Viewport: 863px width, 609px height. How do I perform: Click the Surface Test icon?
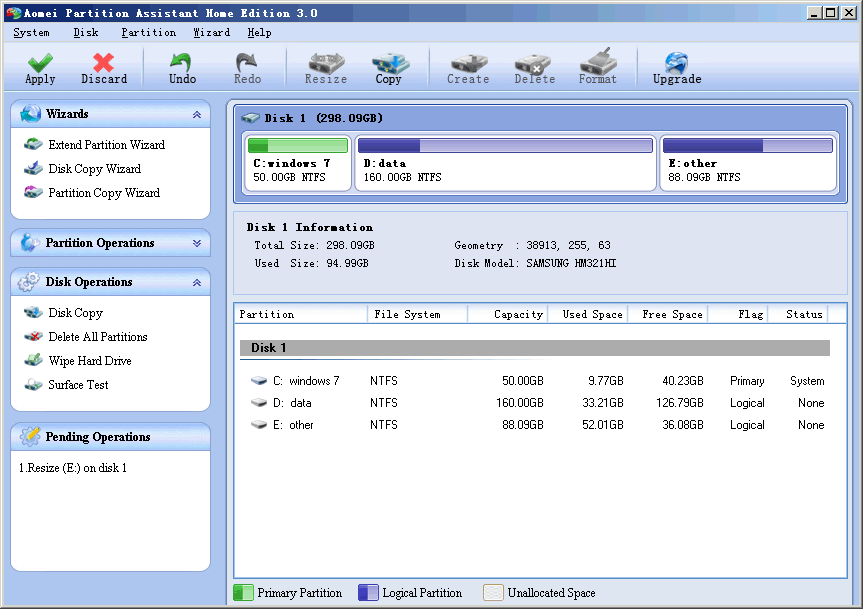coord(33,385)
